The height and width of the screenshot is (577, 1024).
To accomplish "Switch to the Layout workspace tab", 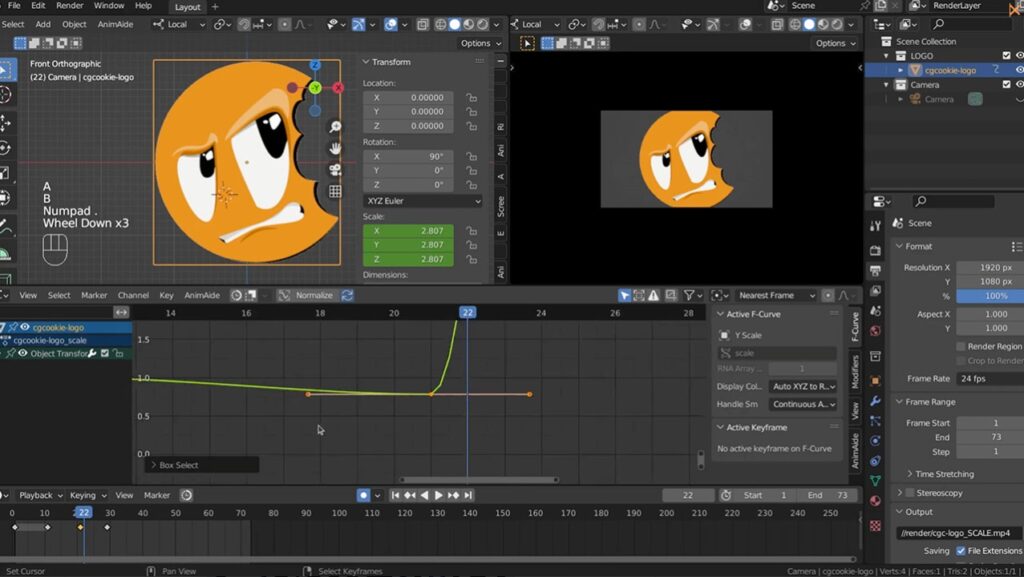I will point(187,7).
